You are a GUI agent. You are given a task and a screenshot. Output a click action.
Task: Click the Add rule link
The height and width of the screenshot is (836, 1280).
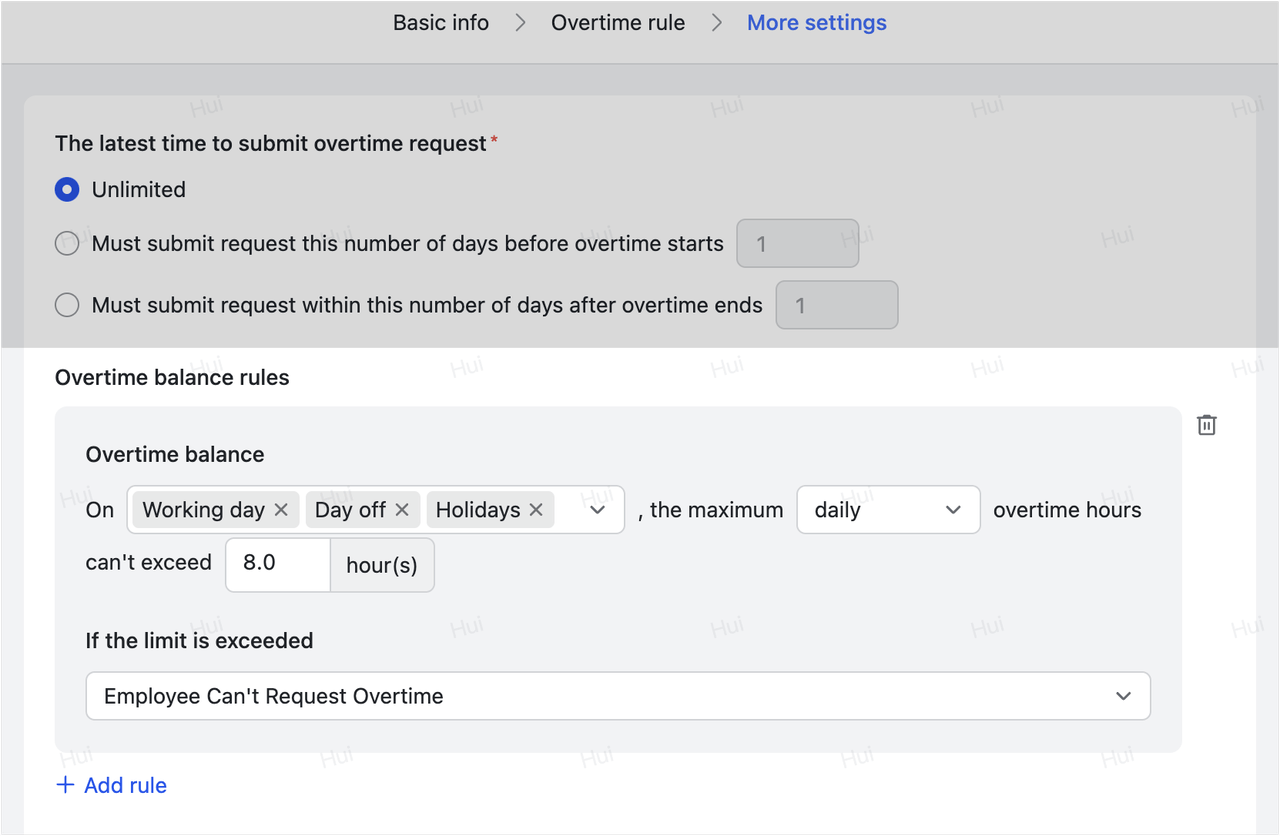[125, 785]
